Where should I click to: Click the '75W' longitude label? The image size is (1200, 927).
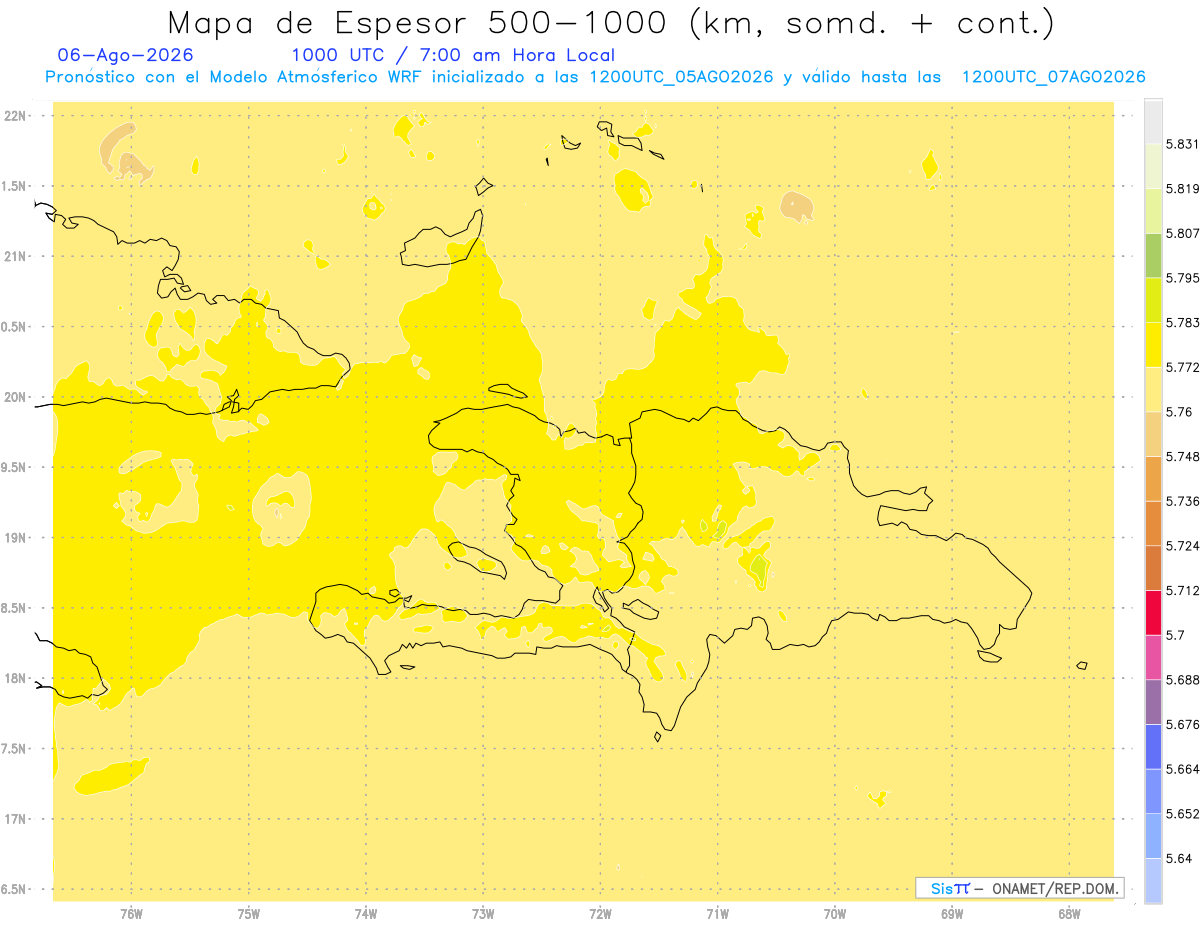pos(249,914)
